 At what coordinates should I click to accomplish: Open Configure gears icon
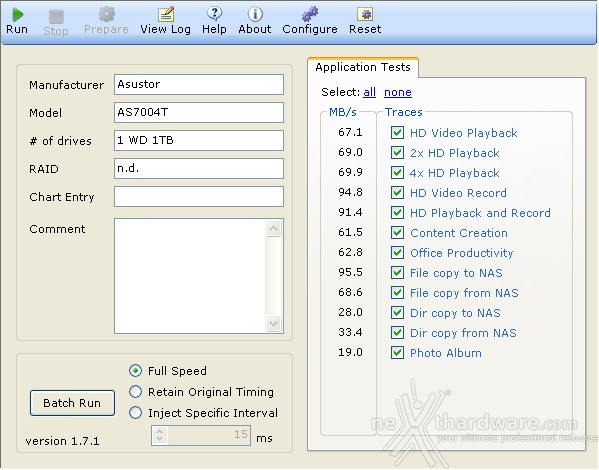point(310,14)
